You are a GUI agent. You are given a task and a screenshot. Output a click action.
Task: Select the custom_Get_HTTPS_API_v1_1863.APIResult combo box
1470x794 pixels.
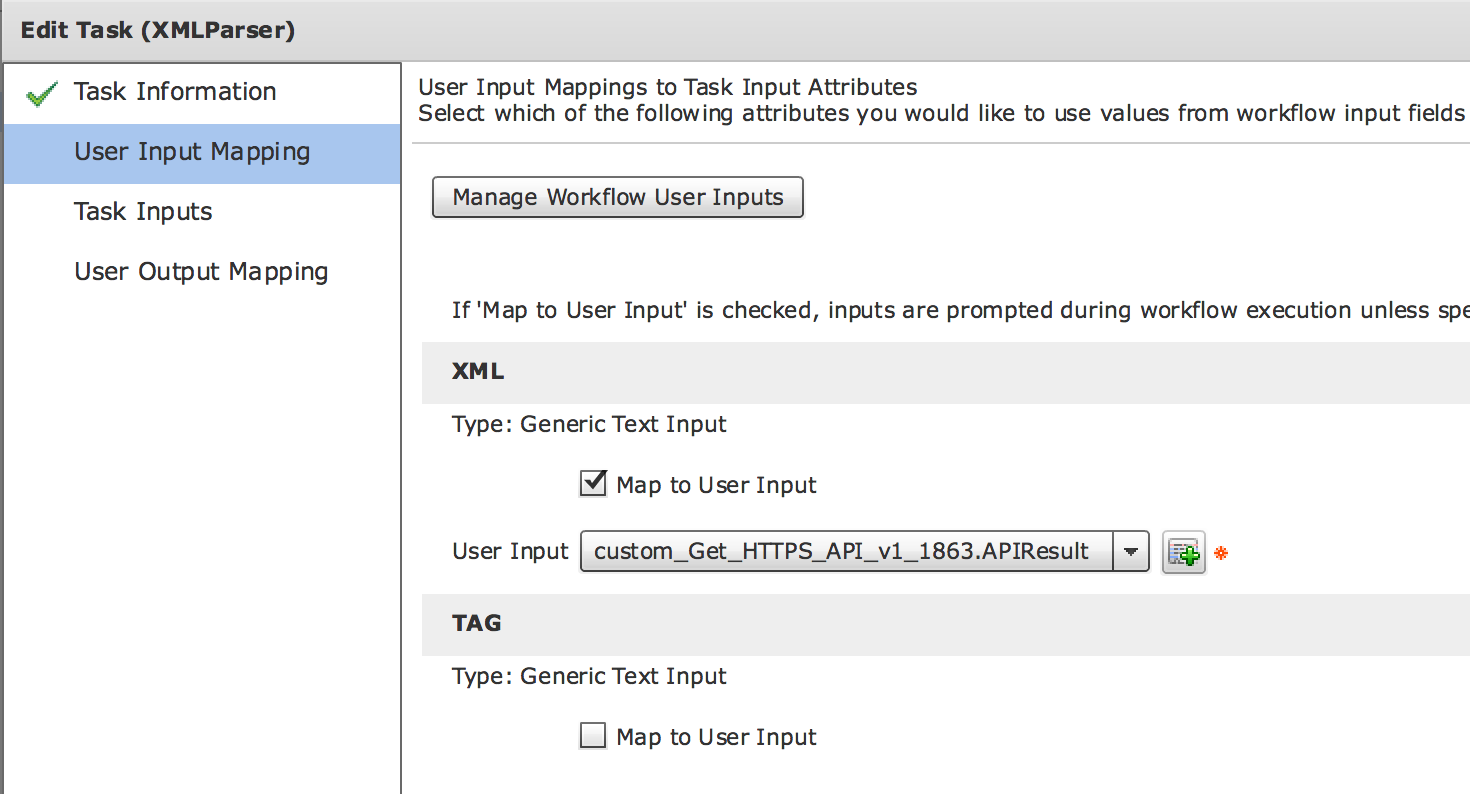click(864, 551)
